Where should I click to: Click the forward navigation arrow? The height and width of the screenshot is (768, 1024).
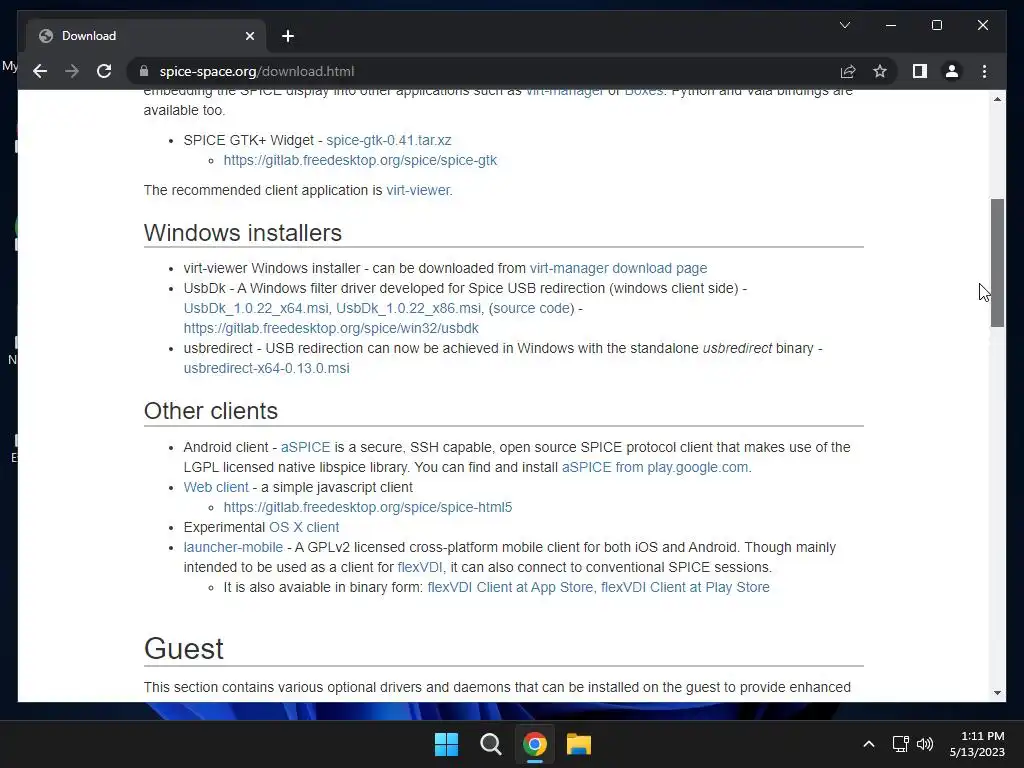[72, 71]
